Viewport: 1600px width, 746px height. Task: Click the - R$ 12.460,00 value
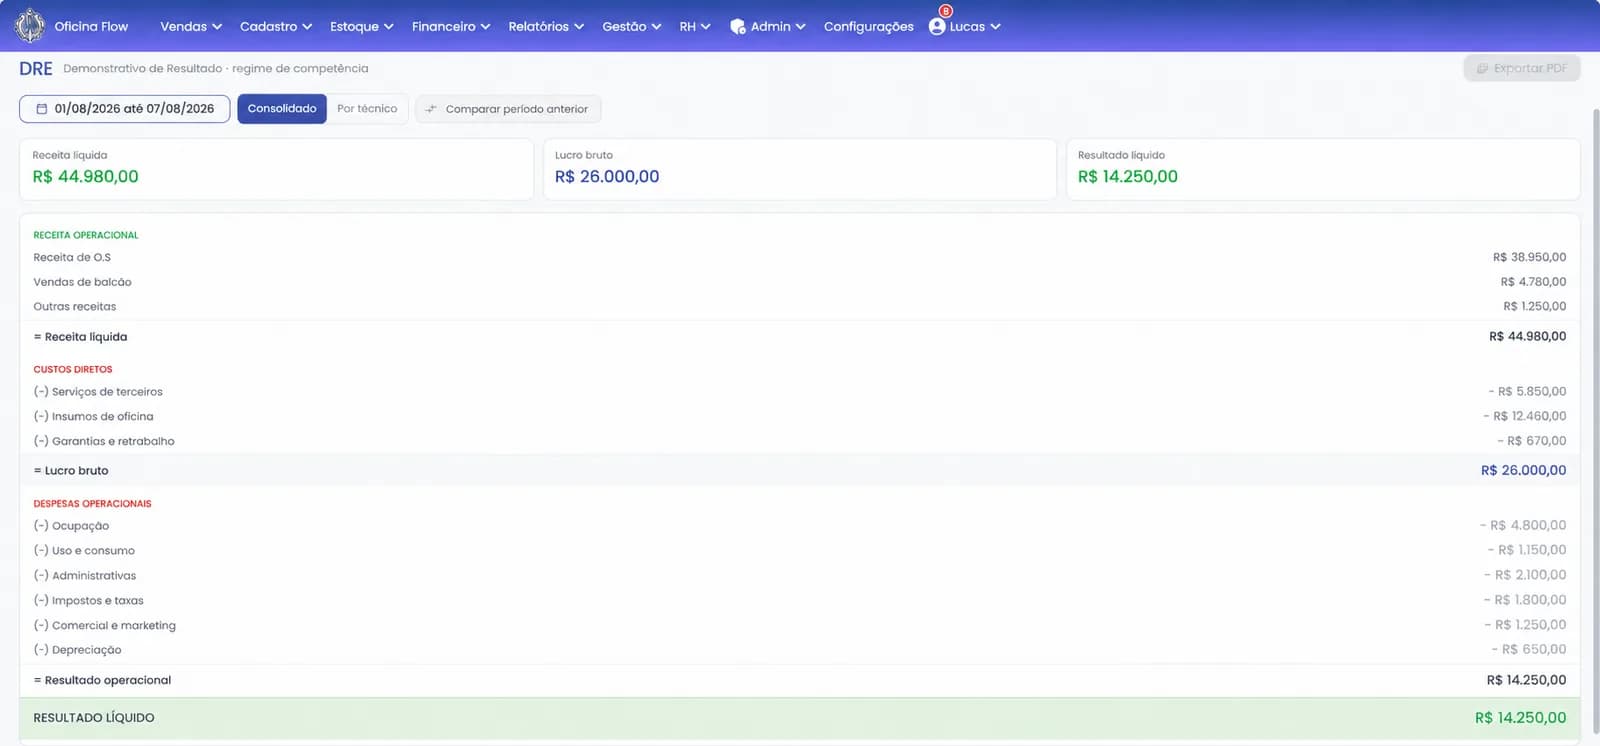click(1524, 416)
